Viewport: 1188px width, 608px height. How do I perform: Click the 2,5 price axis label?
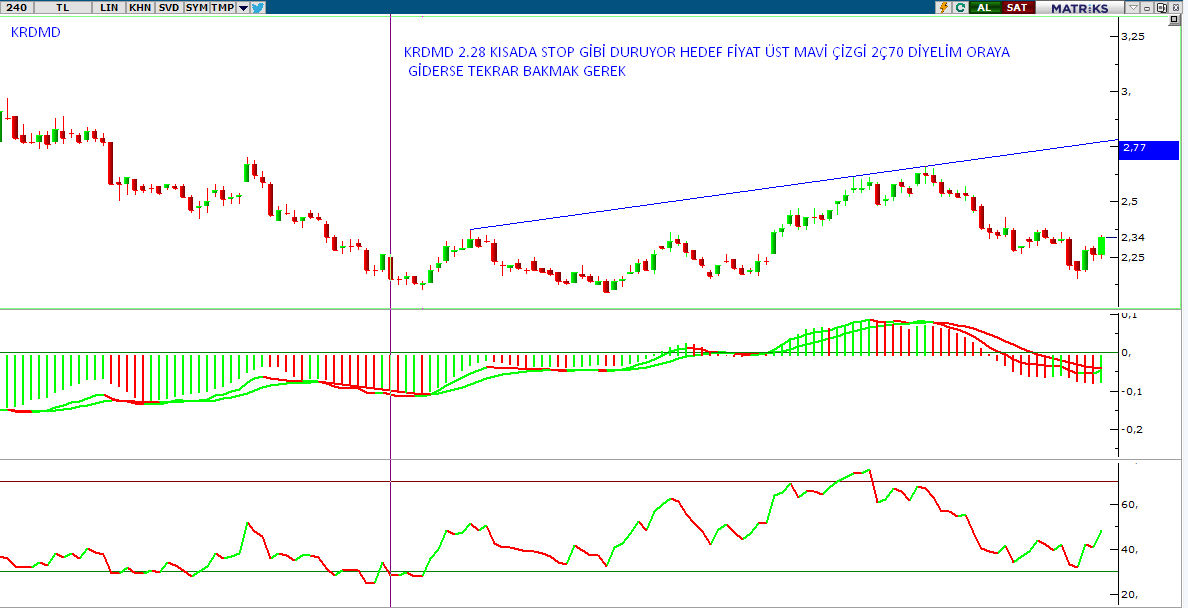tap(1131, 202)
